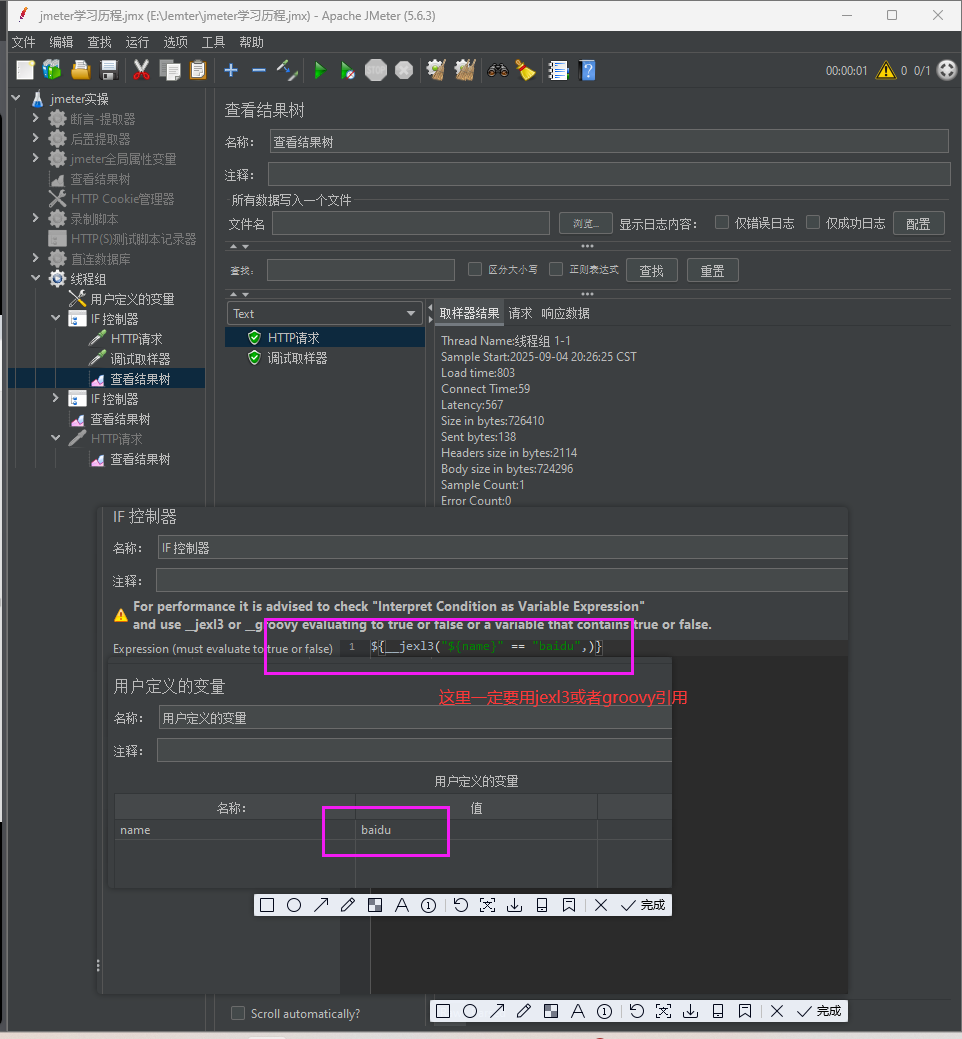This screenshot has height=1039, width=962.
Task: Open Search with the binoculars icon
Action: click(x=498, y=70)
